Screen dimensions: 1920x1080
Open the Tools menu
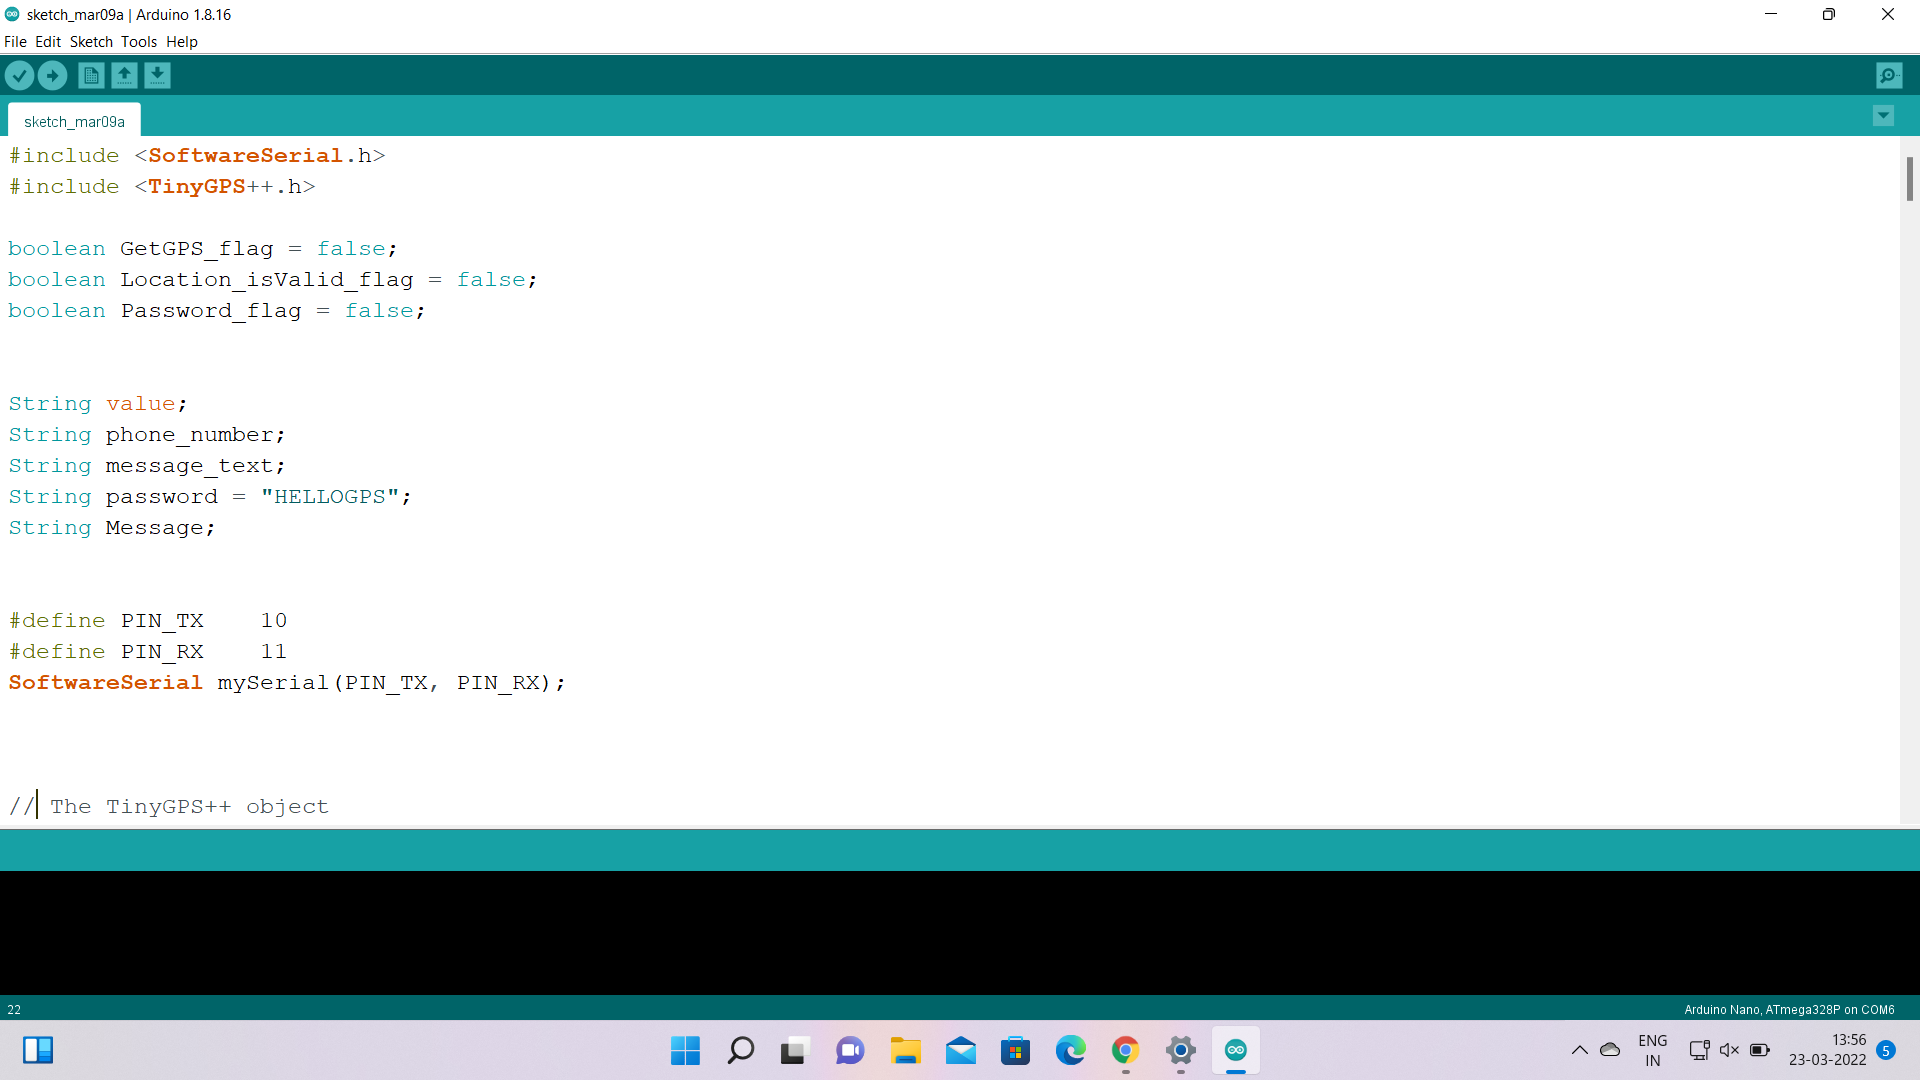[139, 42]
